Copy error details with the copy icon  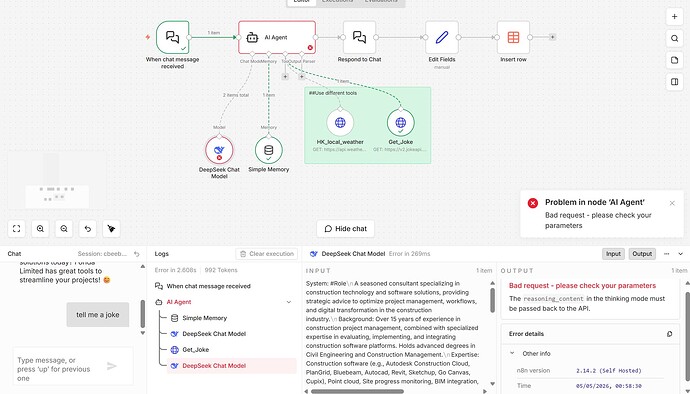[669, 334]
